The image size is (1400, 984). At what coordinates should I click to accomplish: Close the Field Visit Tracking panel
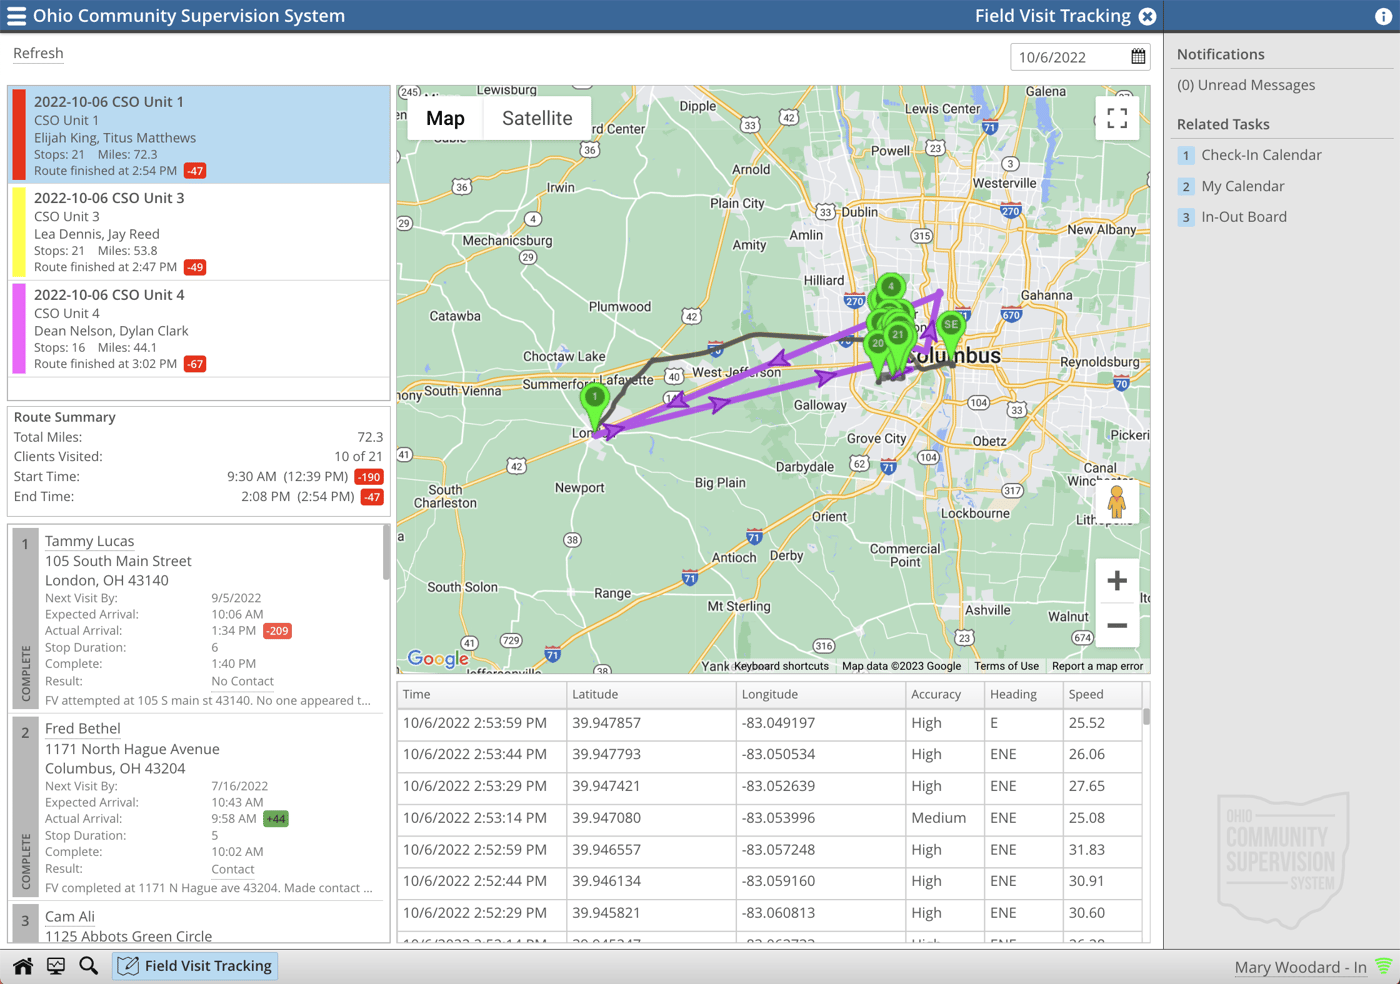click(1148, 16)
